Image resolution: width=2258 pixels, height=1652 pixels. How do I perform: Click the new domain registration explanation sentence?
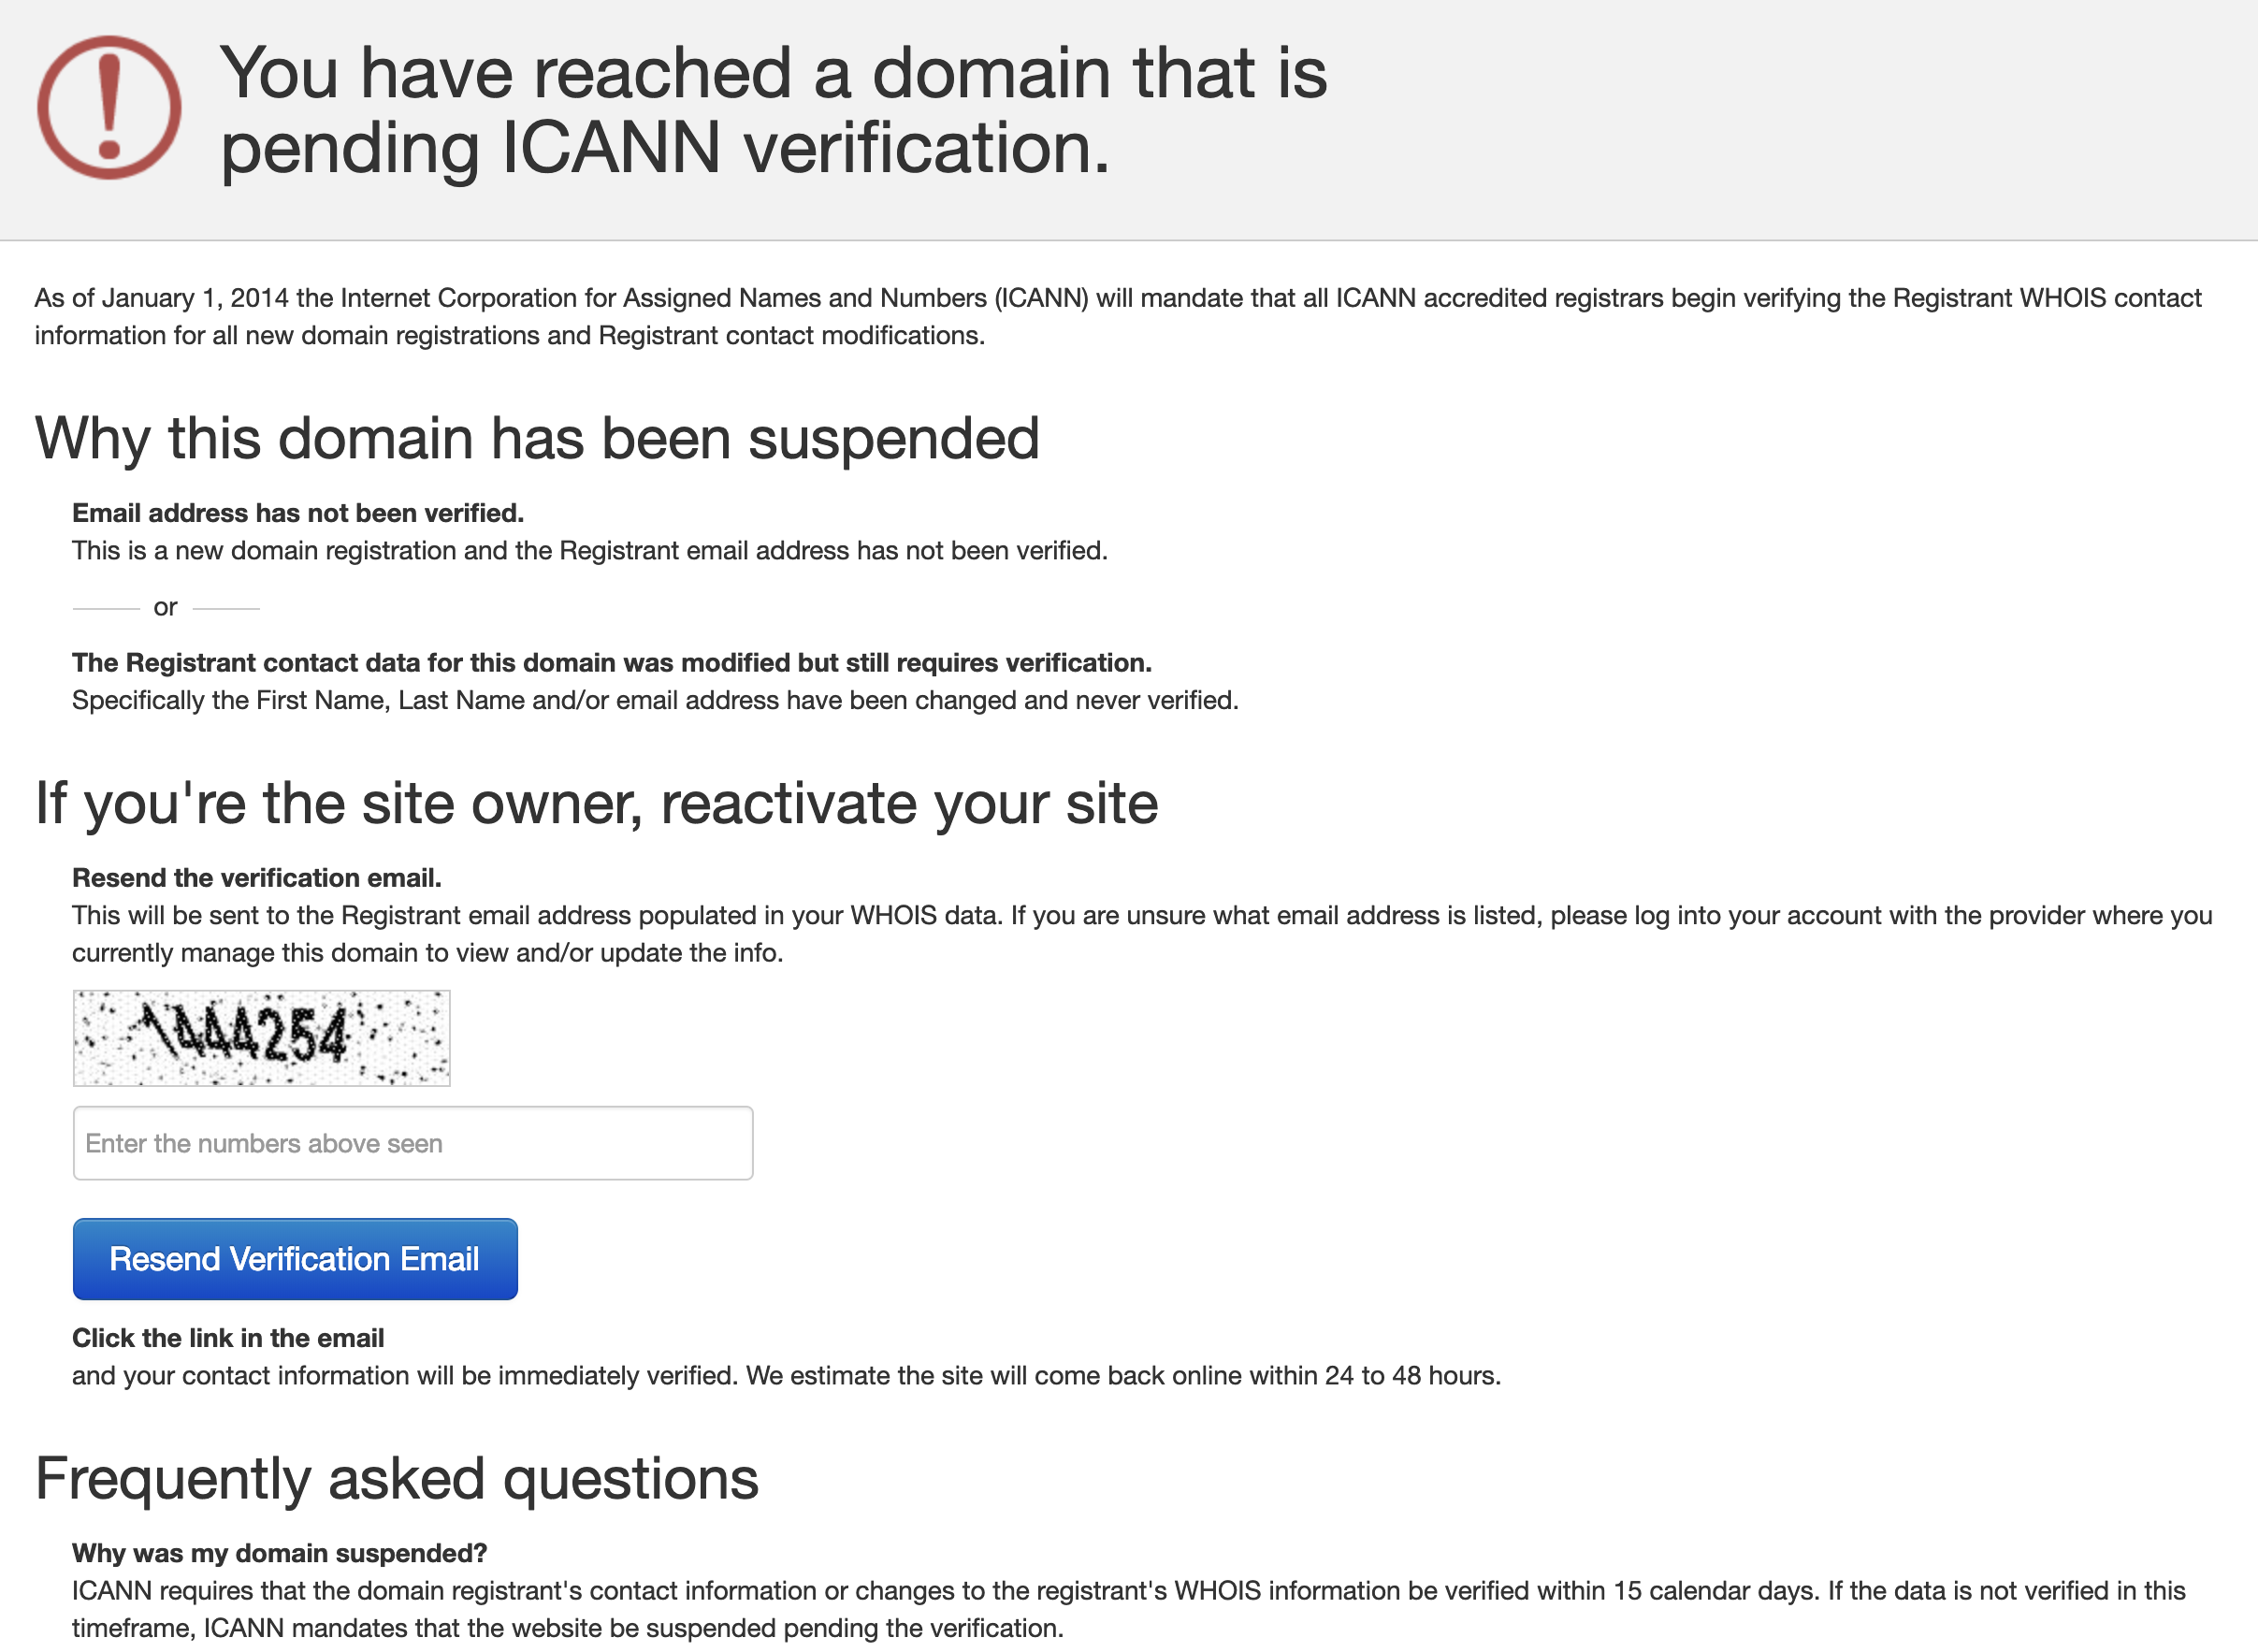click(590, 551)
